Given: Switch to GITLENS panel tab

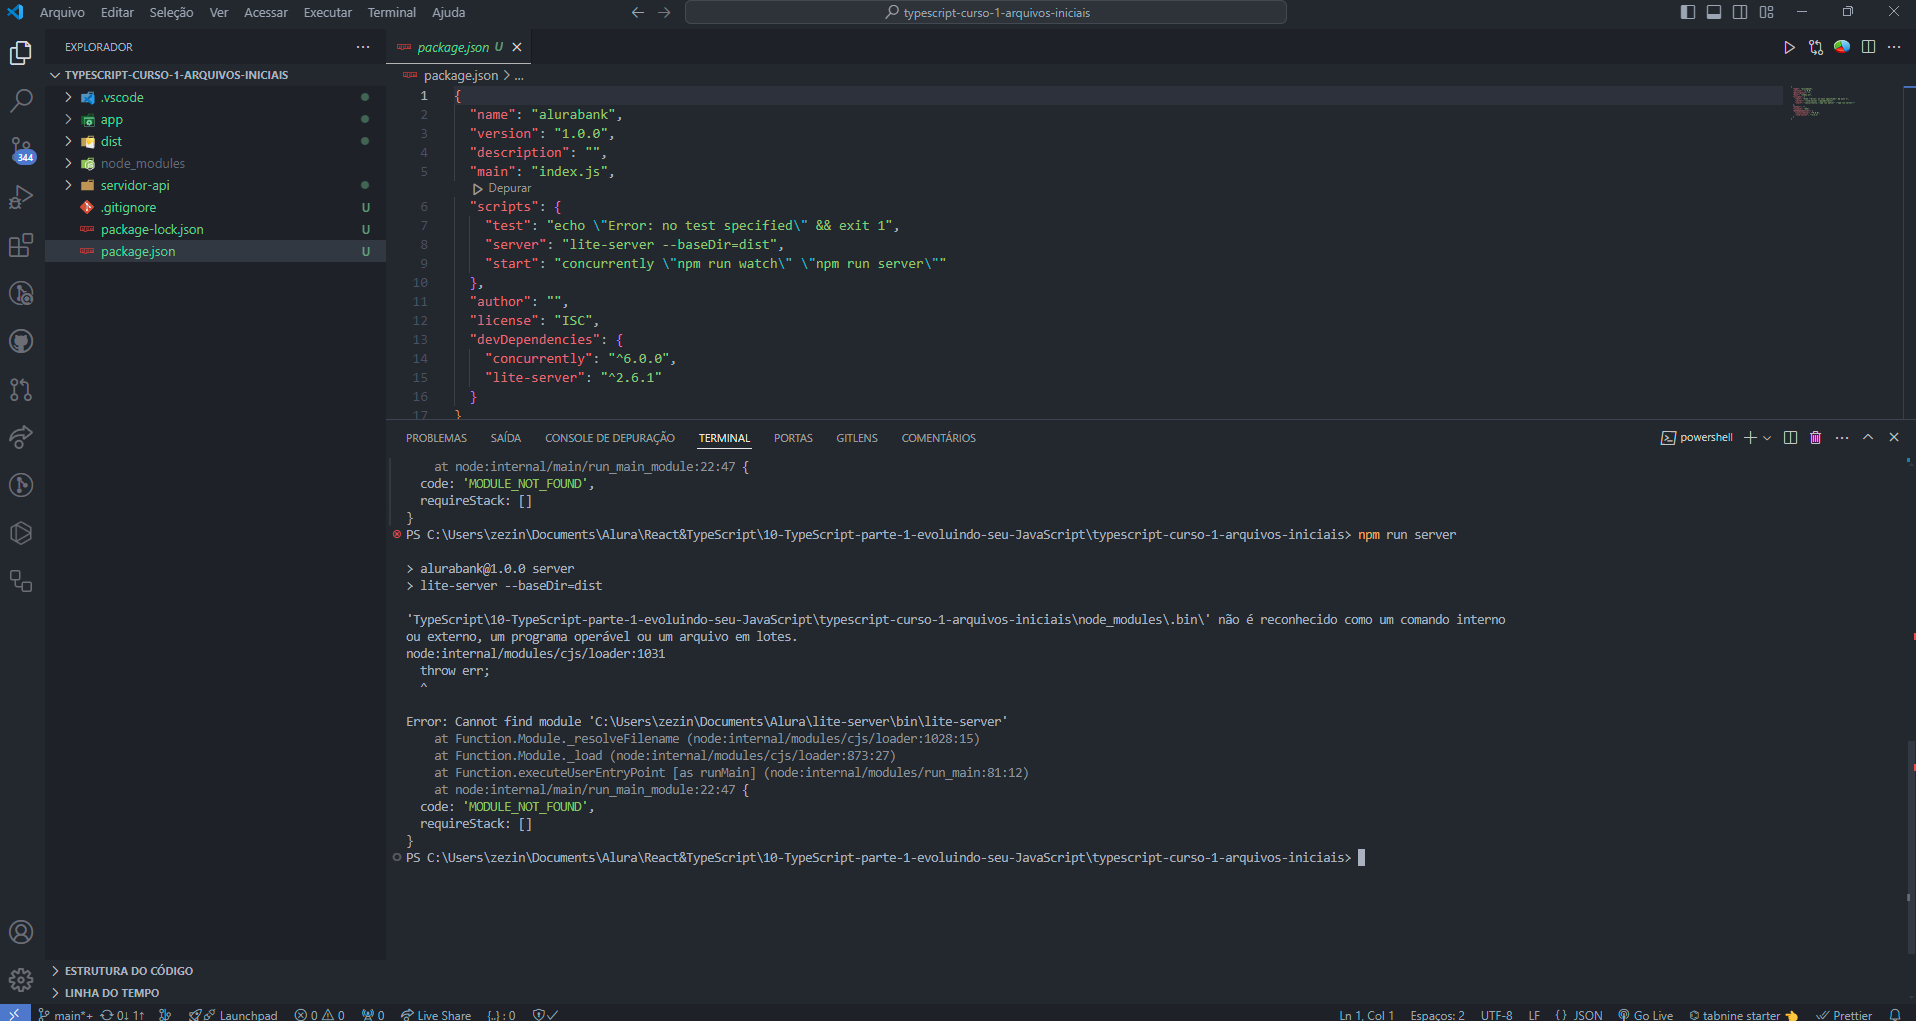Looking at the screenshot, I should coord(857,438).
